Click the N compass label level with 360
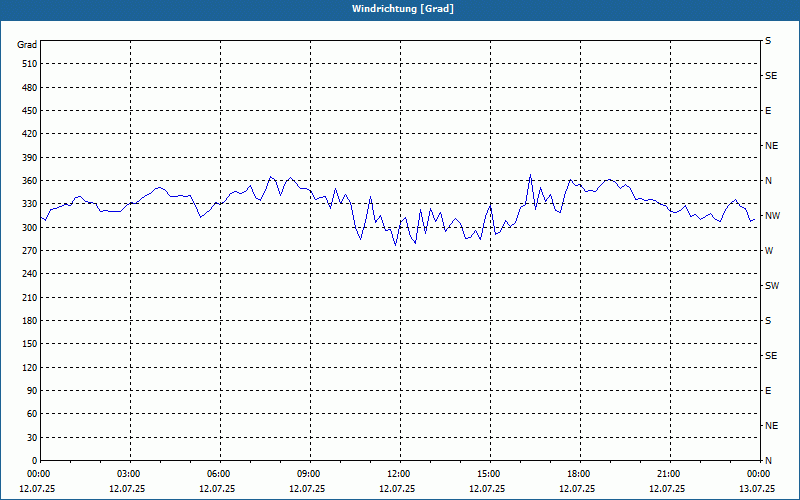The width and height of the screenshot is (800, 500). 768,181
